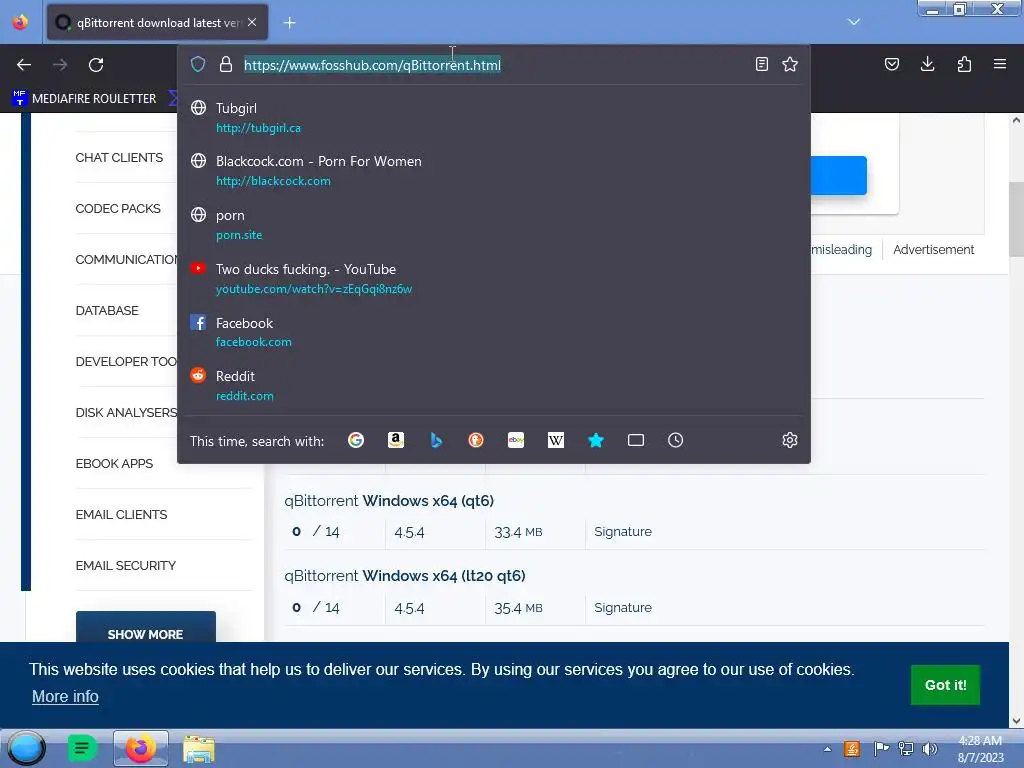Open EBOOK APPS category
This screenshot has height=768, width=1024.
pos(114,464)
